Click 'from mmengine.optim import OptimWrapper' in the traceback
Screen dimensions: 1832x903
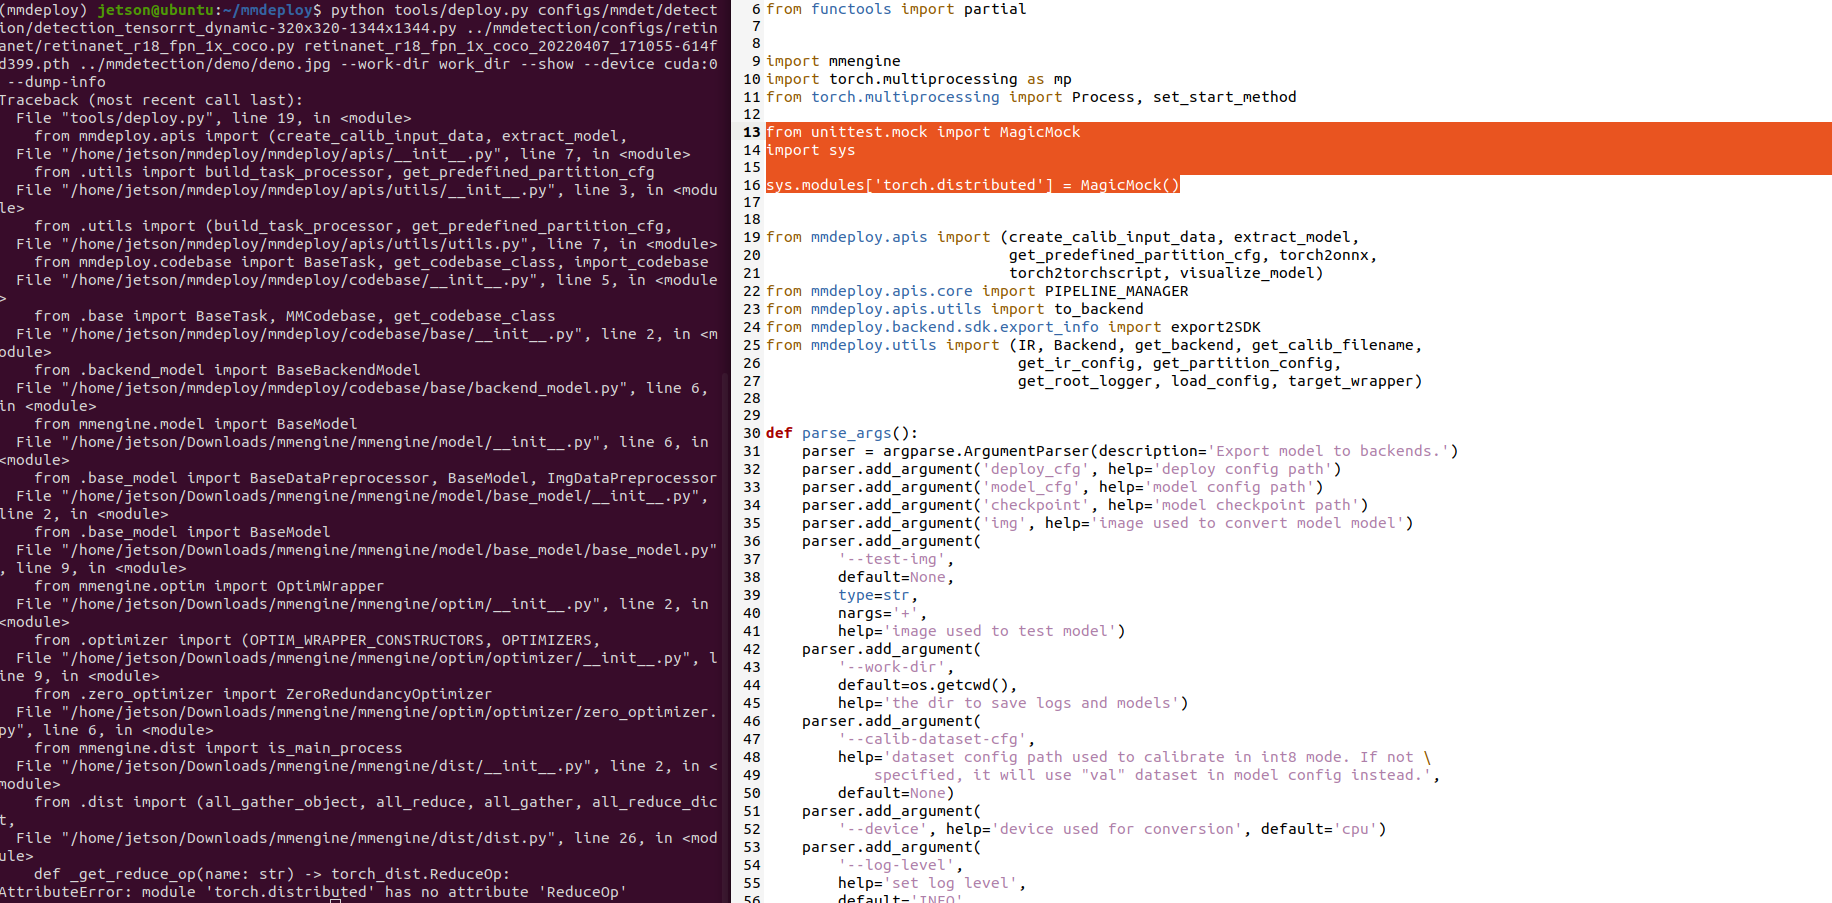209,586
